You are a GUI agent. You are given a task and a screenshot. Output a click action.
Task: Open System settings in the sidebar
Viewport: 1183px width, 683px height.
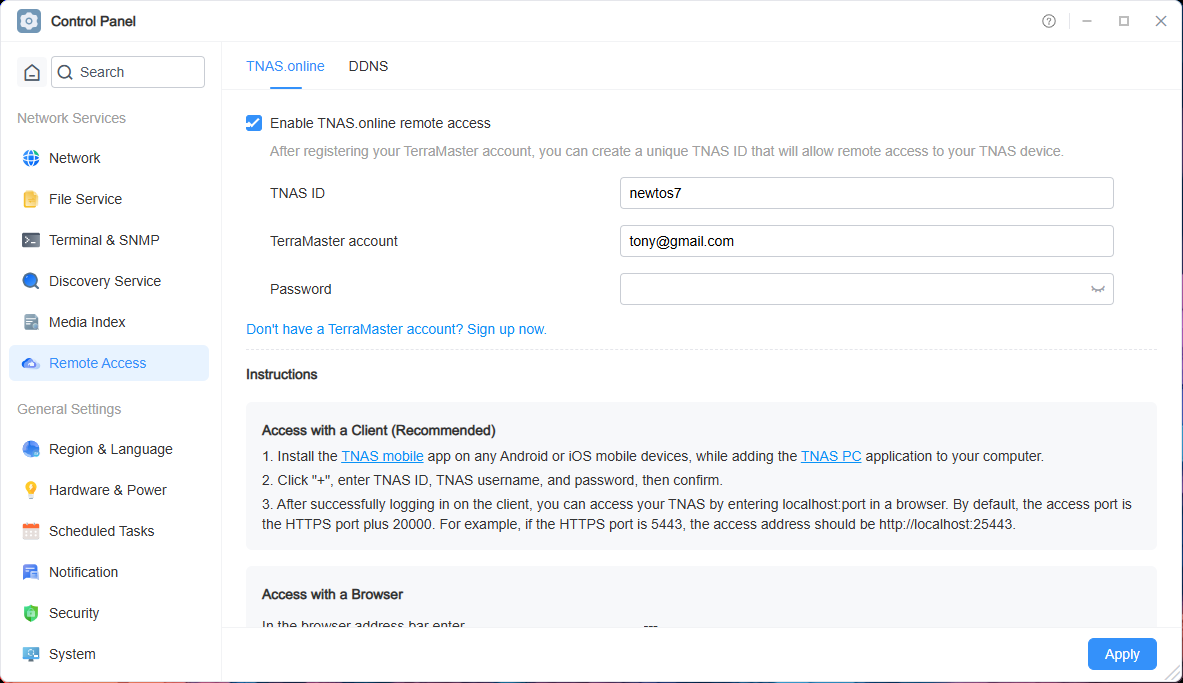pos(69,653)
